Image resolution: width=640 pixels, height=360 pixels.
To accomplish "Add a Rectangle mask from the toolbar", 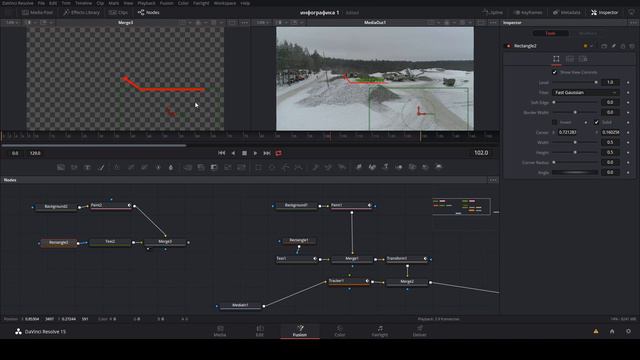I will [258, 167].
